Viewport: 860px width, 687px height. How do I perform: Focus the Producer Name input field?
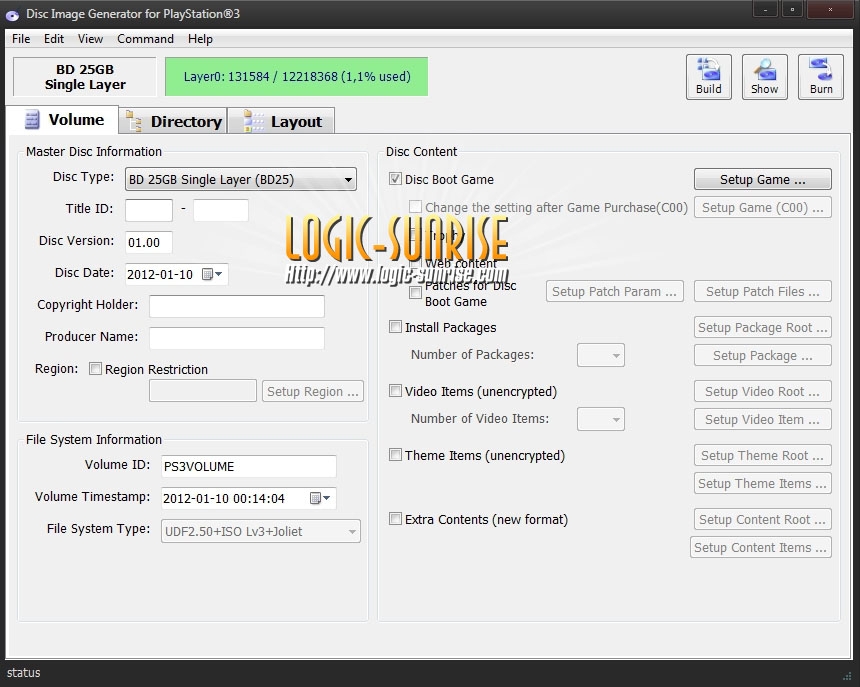[237, 338]
